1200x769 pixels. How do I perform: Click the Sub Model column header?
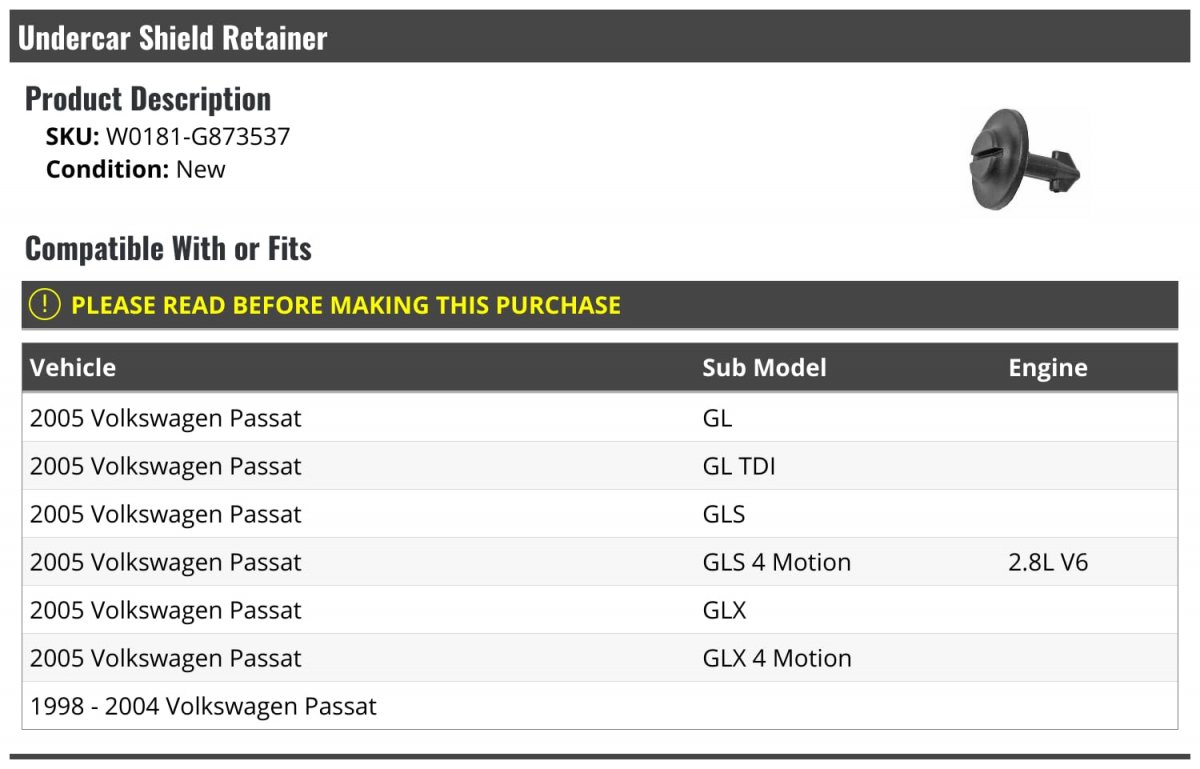[764, 368]
